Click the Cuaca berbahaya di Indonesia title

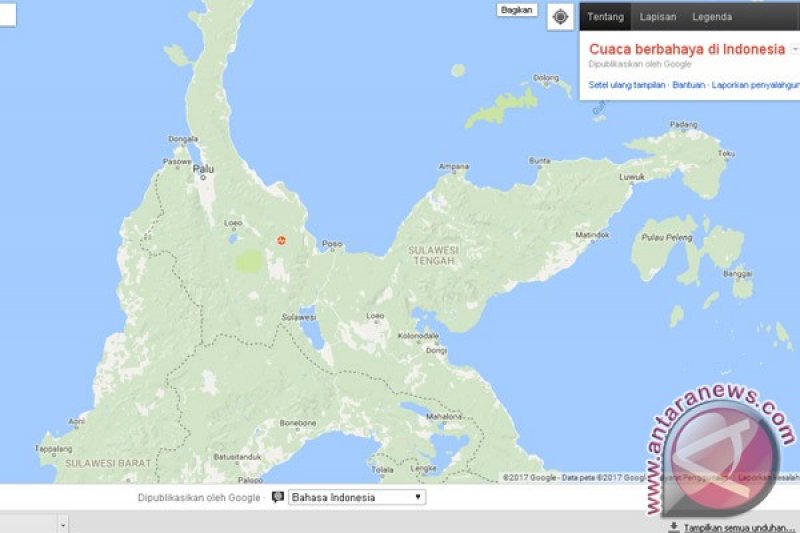(687, 49)
